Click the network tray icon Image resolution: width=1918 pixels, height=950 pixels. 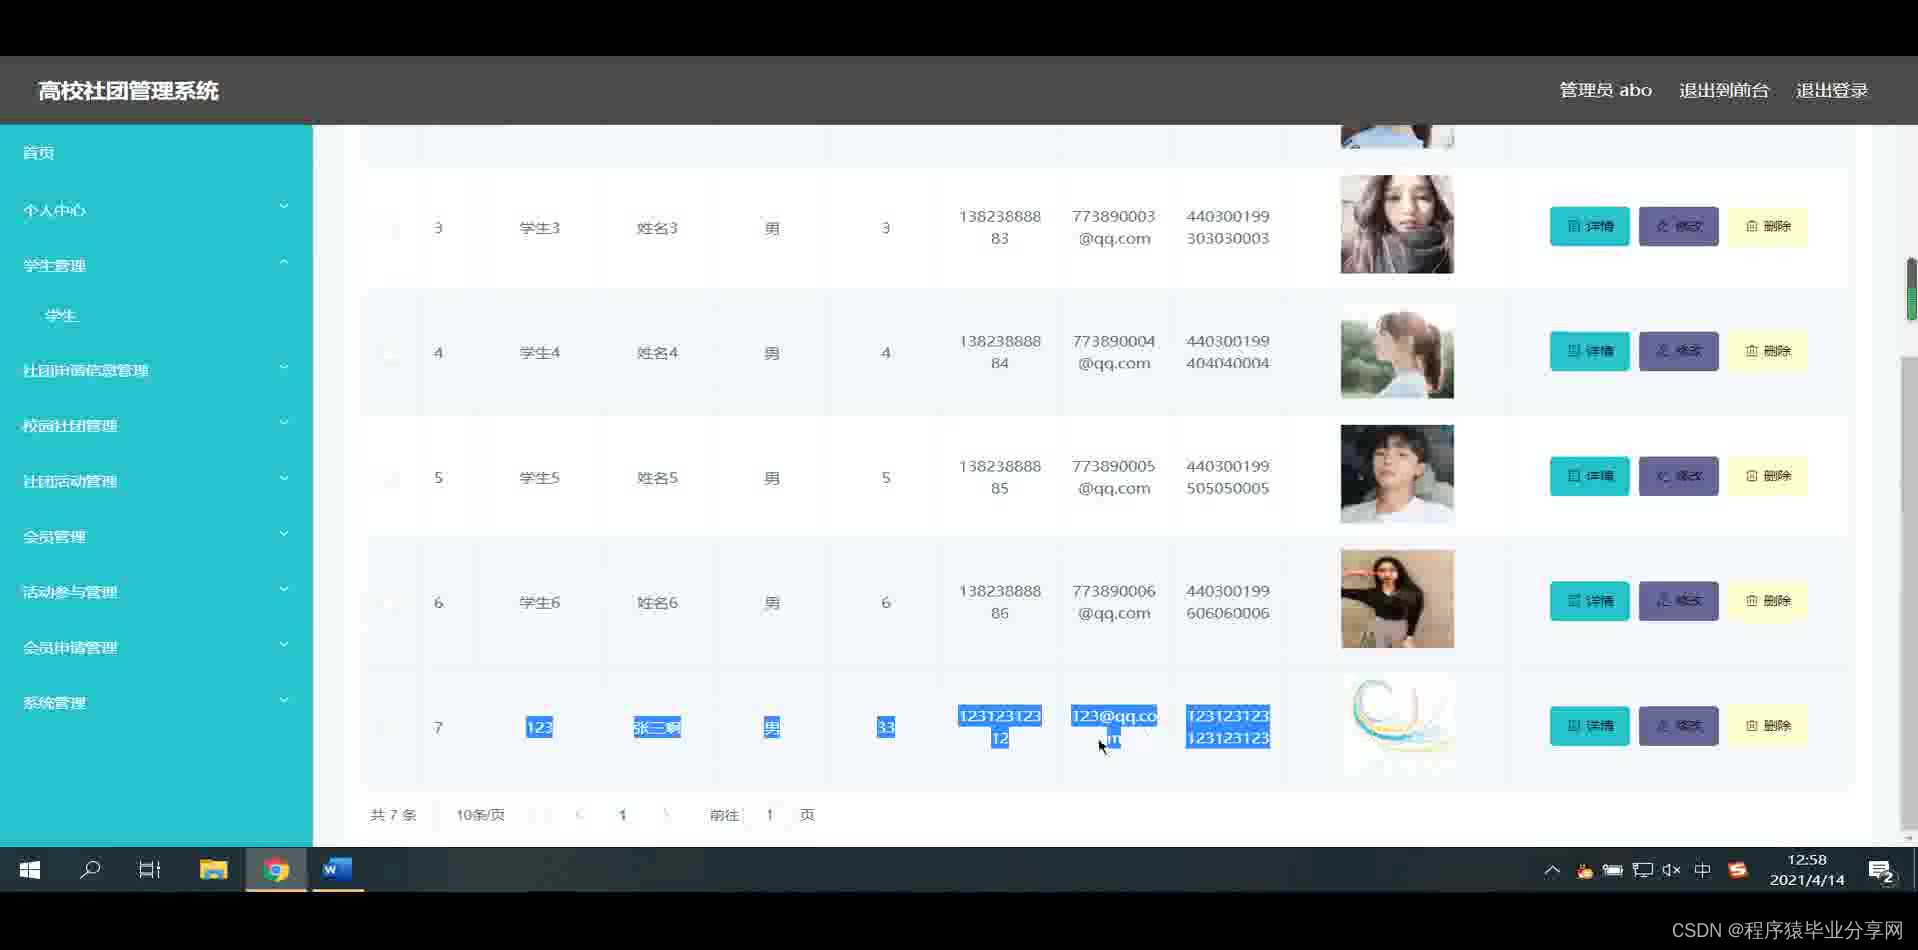(x=1642, y=870)
